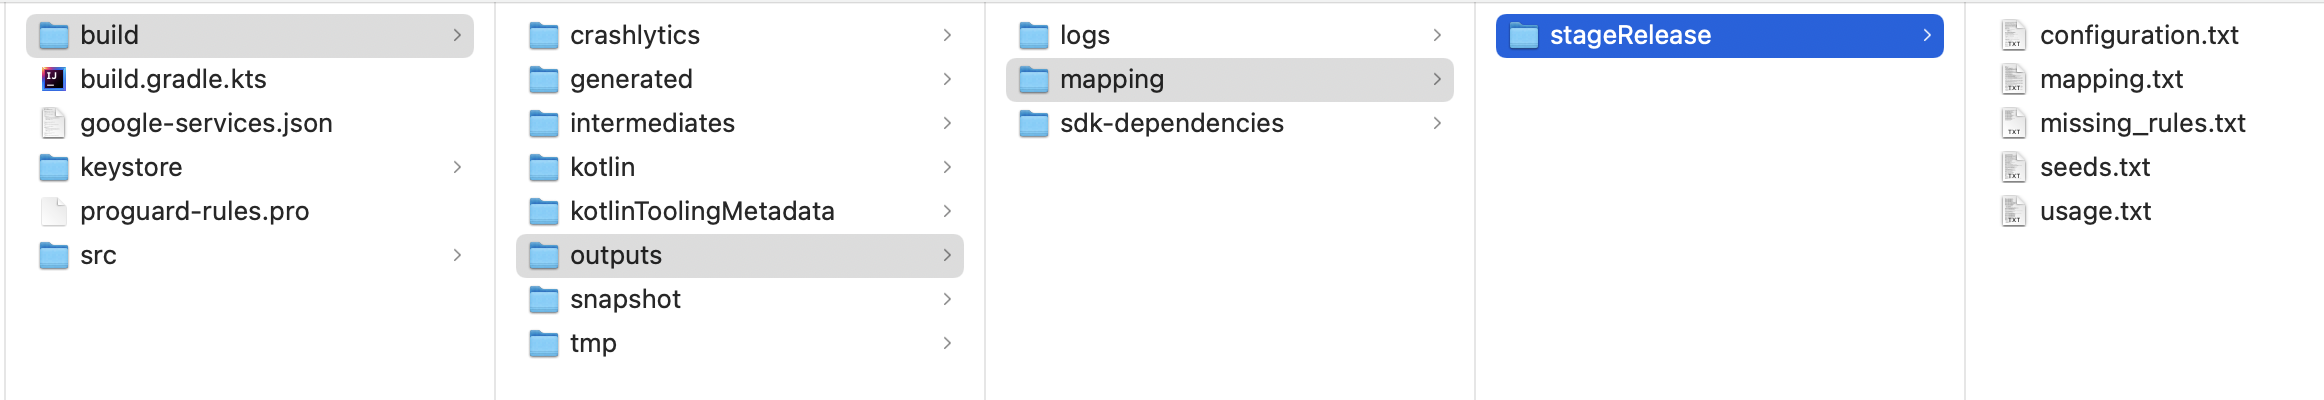
Task: Click the configuration.txt text file icon
Action: point(2014,35)
